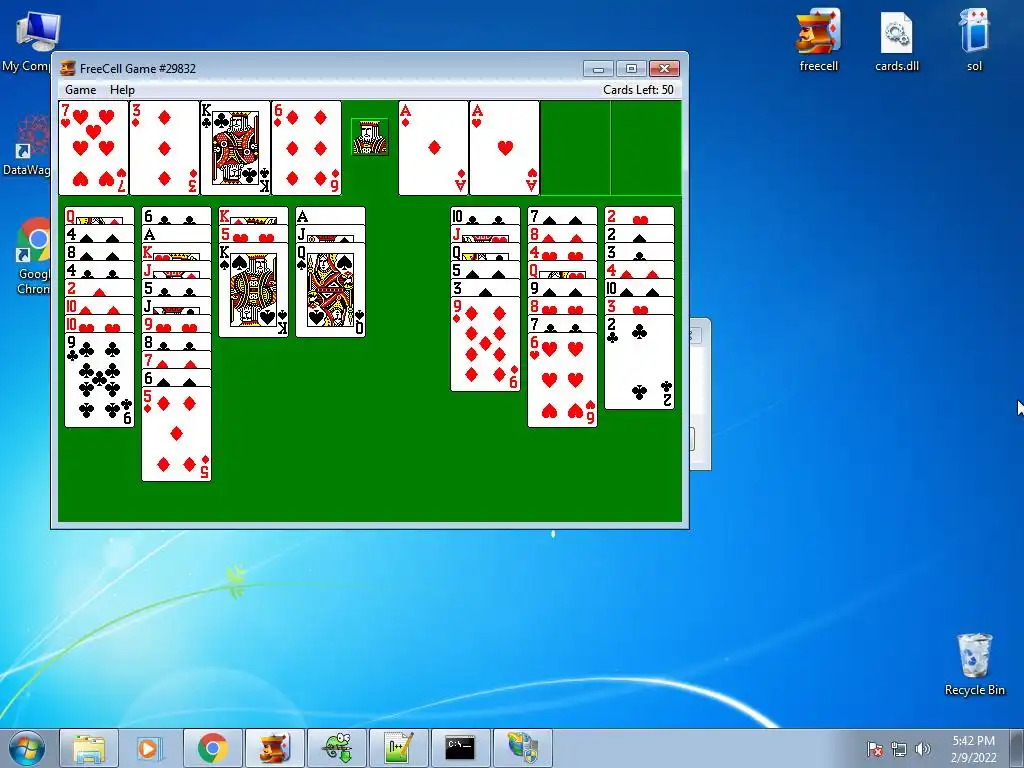Click the 6 of clubs top card
Image resolution: width=1024 pixels, height=768 pixels.
(176, 216)
